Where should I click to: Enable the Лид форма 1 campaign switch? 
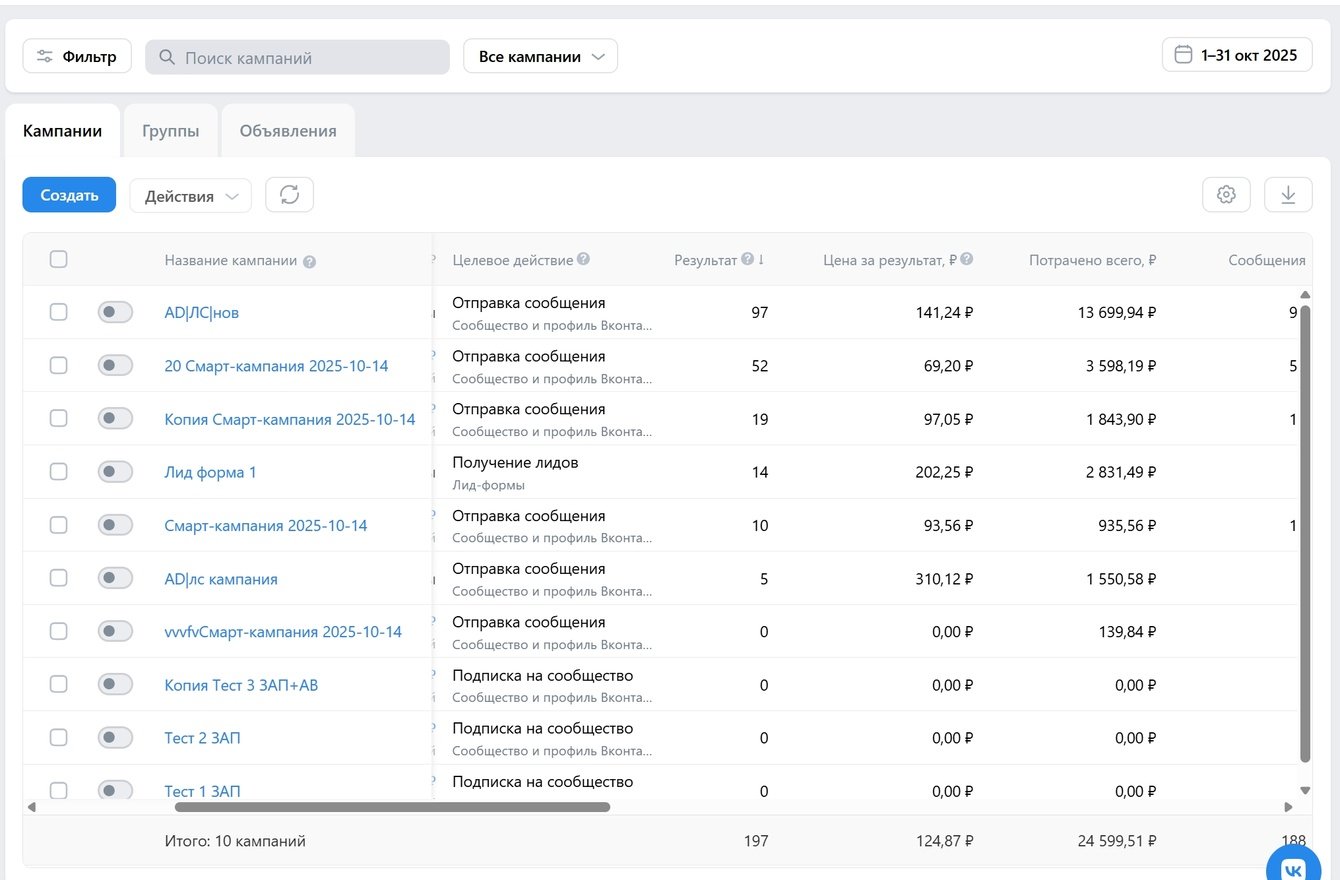click(115, 472)
